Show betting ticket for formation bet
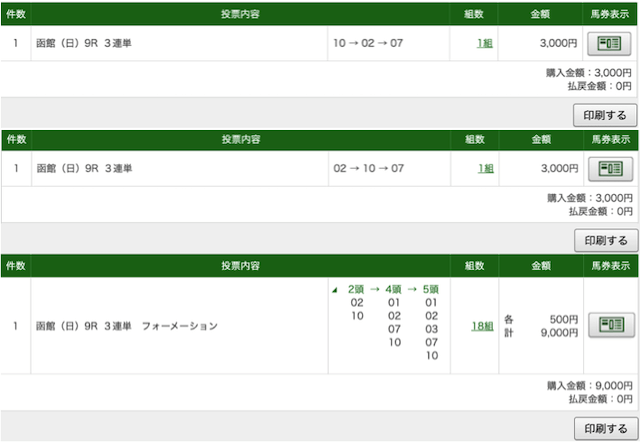The width and height of the screenshot is (640, 444). point(611,325)
